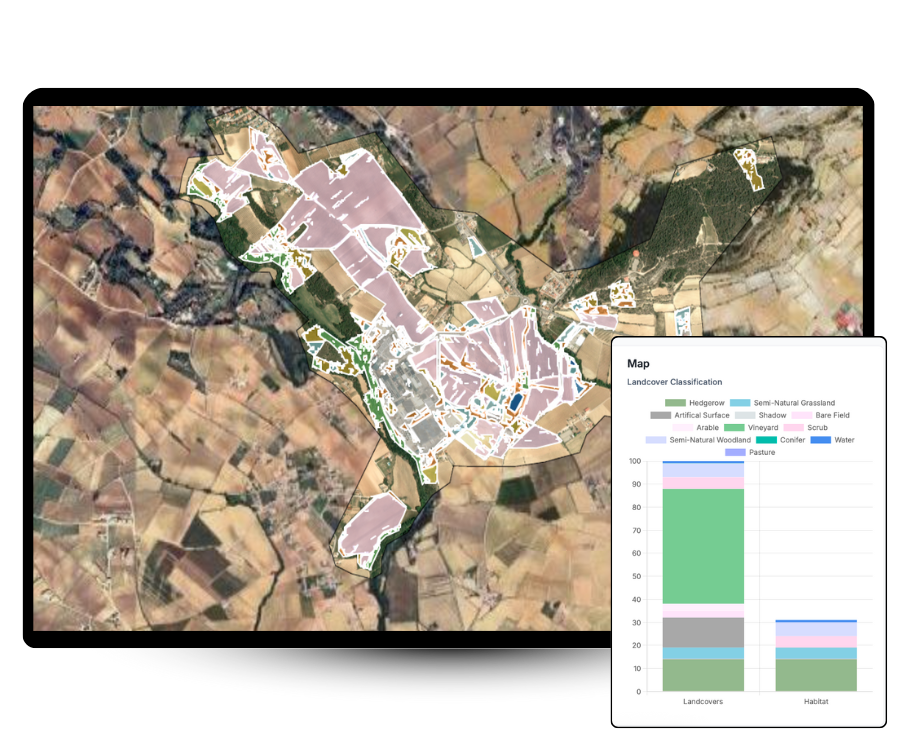Toggle Pasture in the legend
Screen dimensions: 900x750
point(748,453)
